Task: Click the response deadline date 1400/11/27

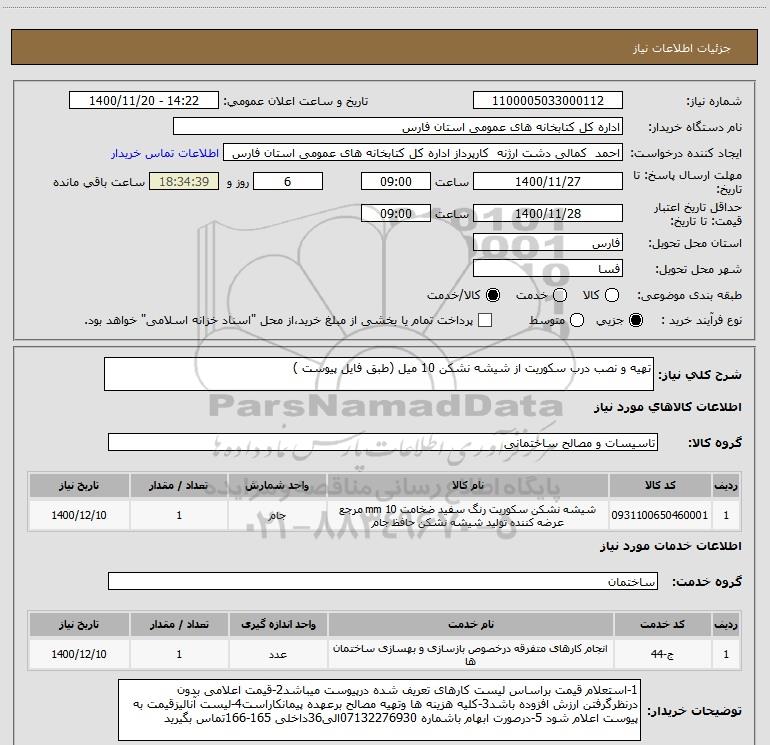Action: point(548,182)
